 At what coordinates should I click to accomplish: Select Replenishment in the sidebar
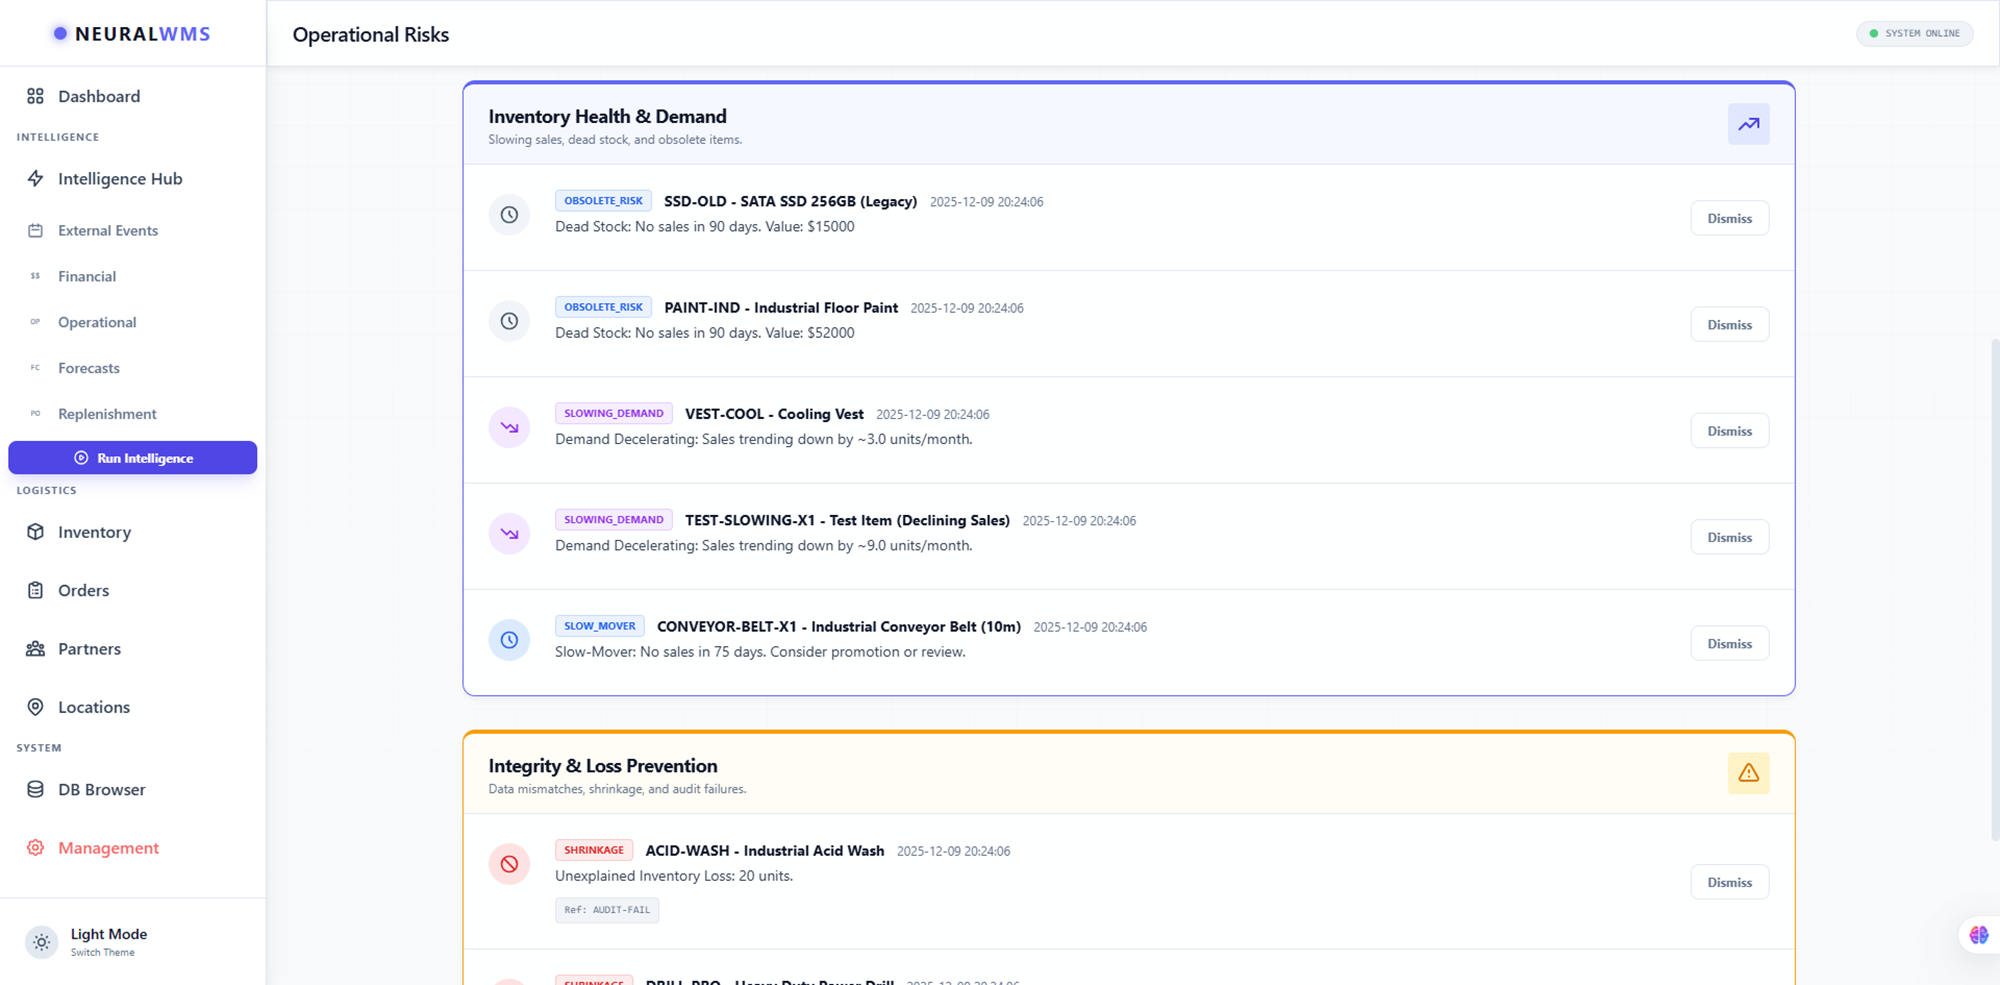pyautogui.click(x=107, y=414)
